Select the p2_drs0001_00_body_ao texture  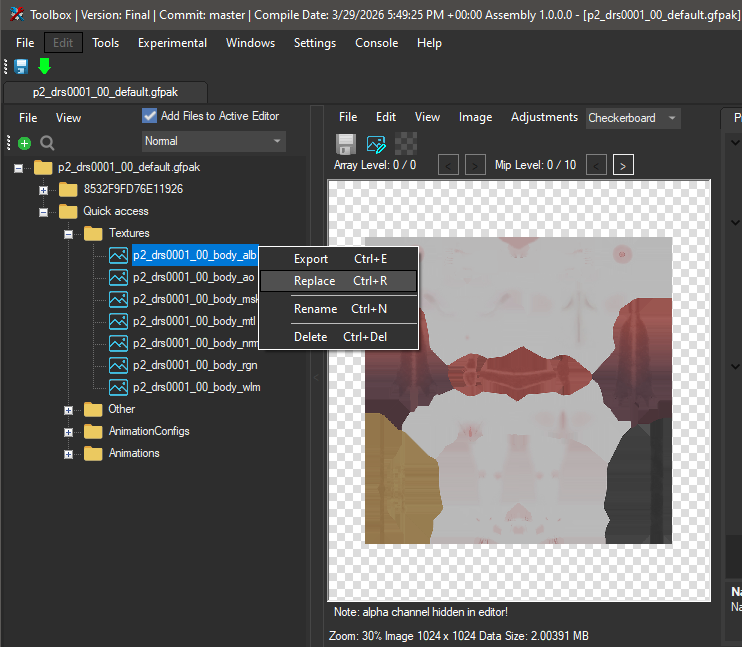(x=194, y=277)
